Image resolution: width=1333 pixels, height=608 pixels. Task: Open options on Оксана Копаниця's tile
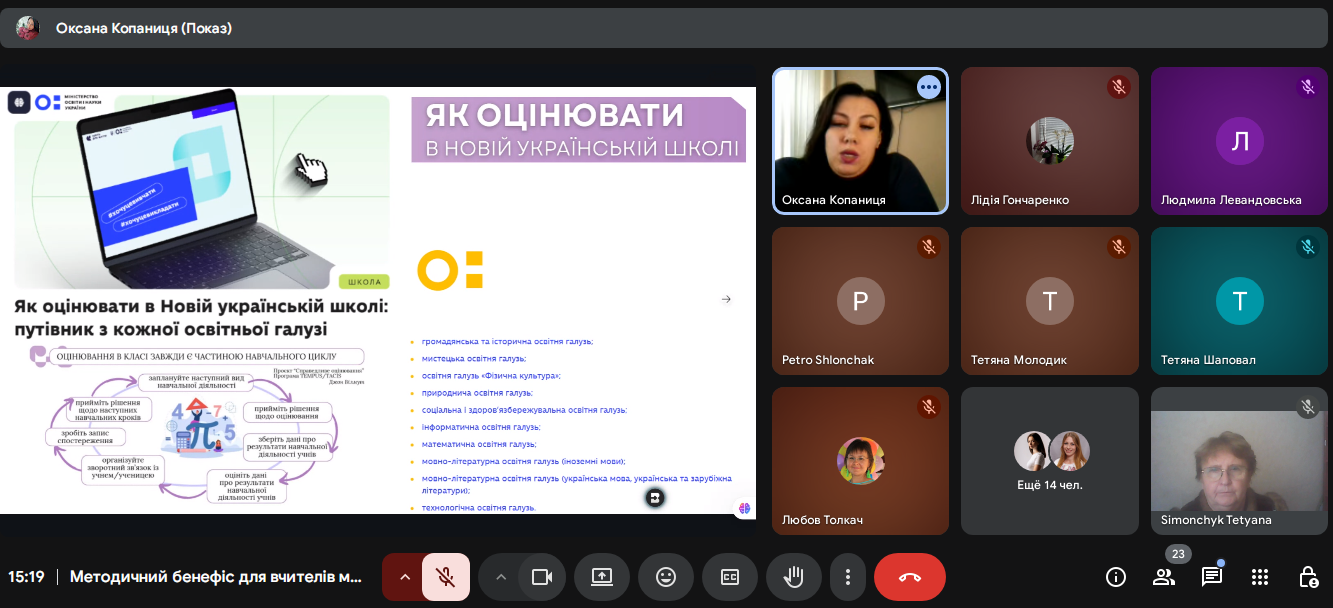[x=929, y=87]
